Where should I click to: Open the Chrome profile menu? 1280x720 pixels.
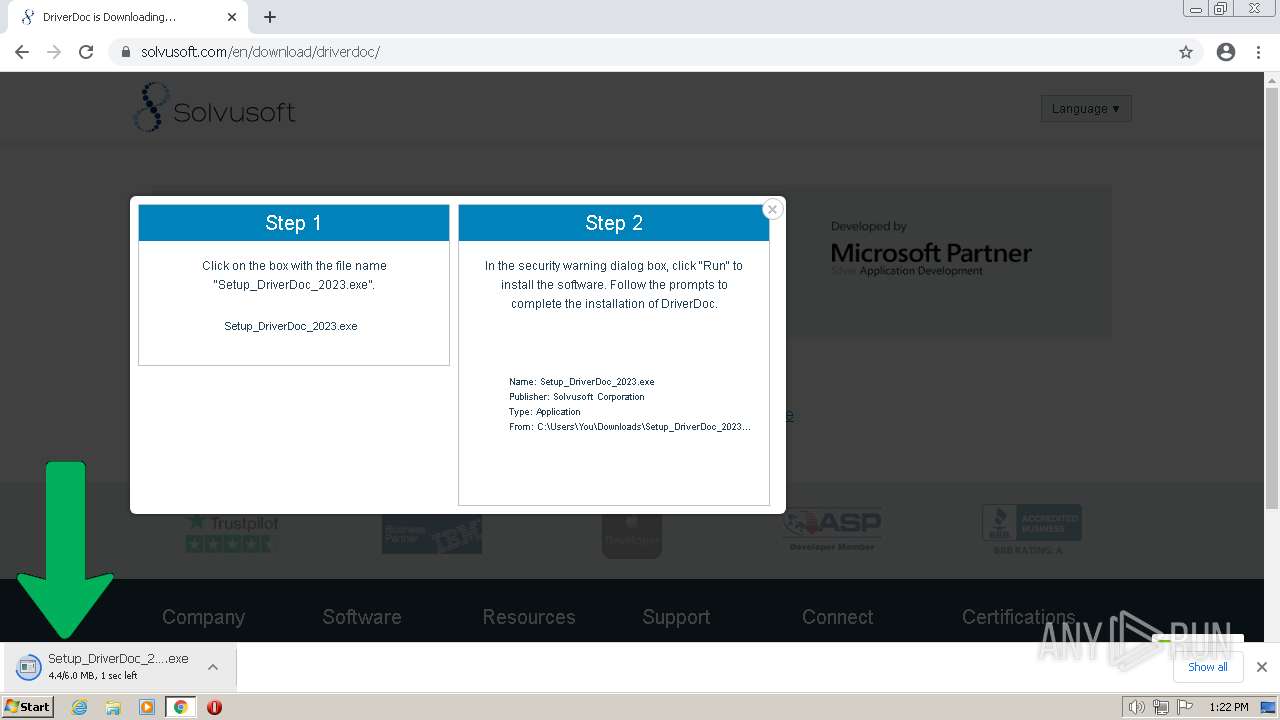[1226, 52]
